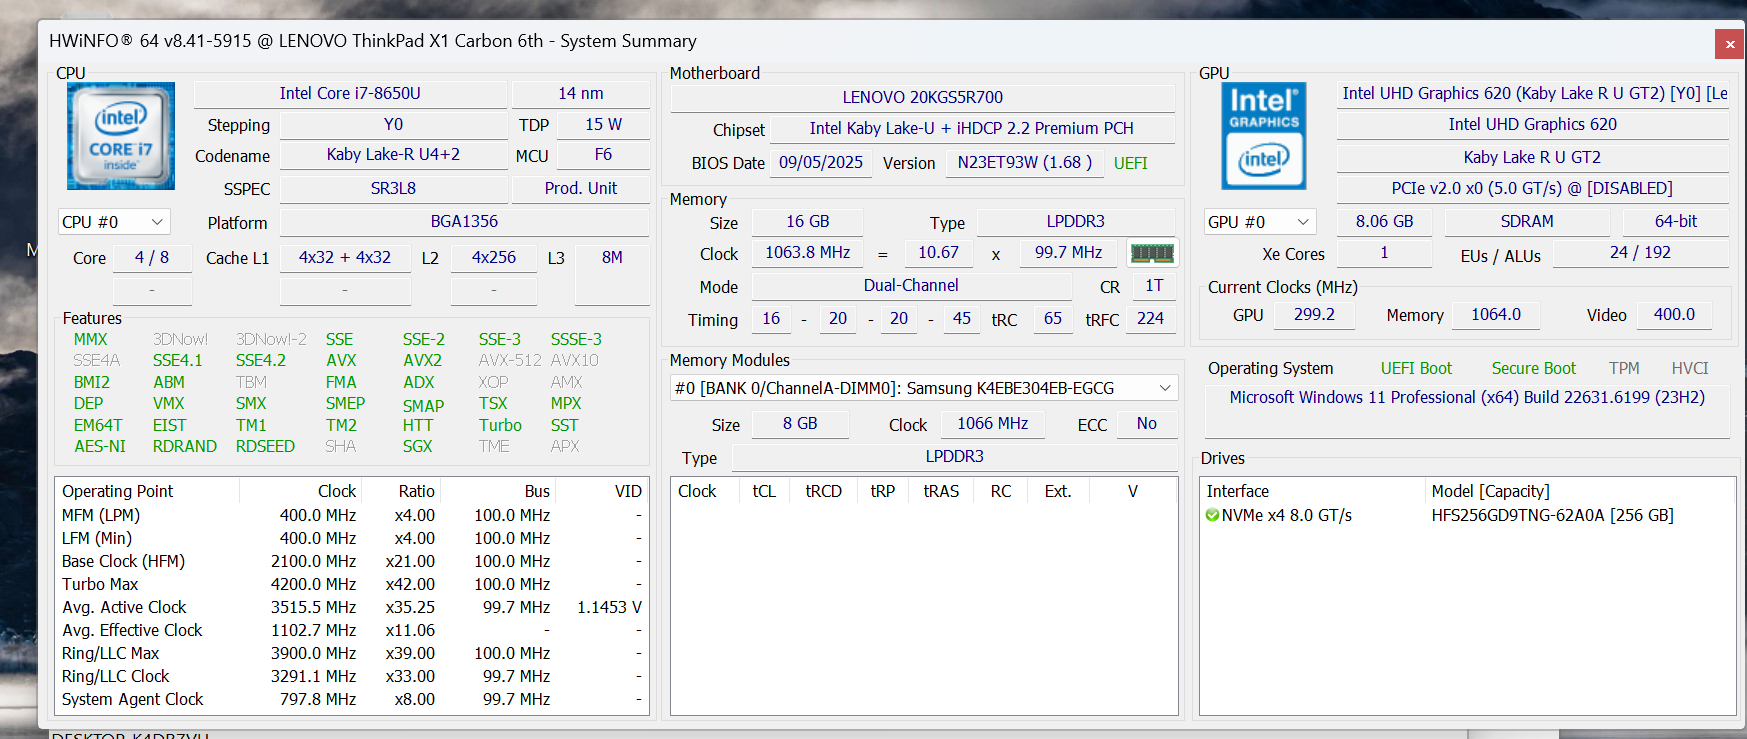Screen dimensions: 1747x739
Task: Click the tRFC 224 timing value
Action: (1150, 319)
